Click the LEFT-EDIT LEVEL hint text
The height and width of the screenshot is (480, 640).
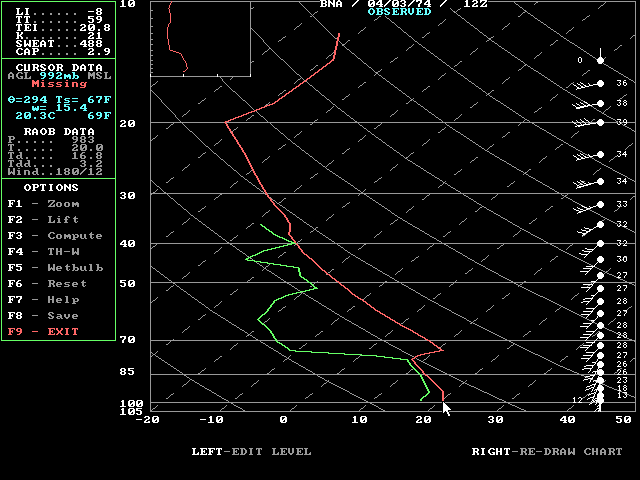pos(251,452)
